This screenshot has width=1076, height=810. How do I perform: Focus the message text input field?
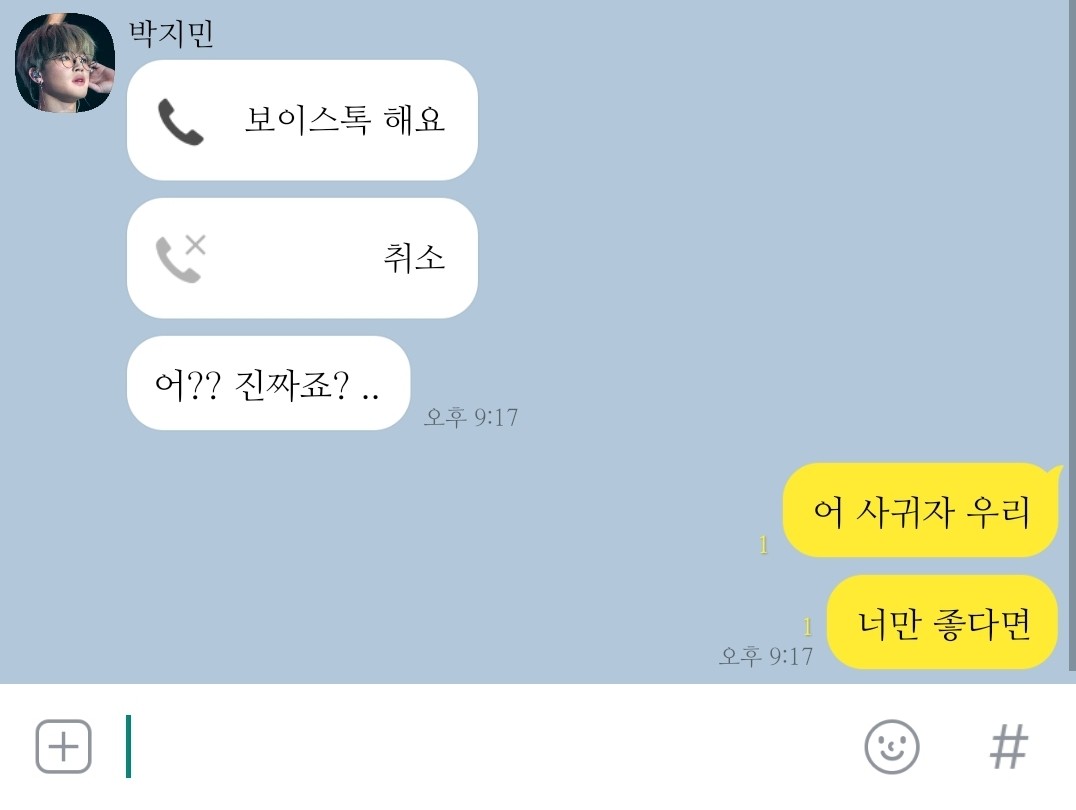pos(480,746)
